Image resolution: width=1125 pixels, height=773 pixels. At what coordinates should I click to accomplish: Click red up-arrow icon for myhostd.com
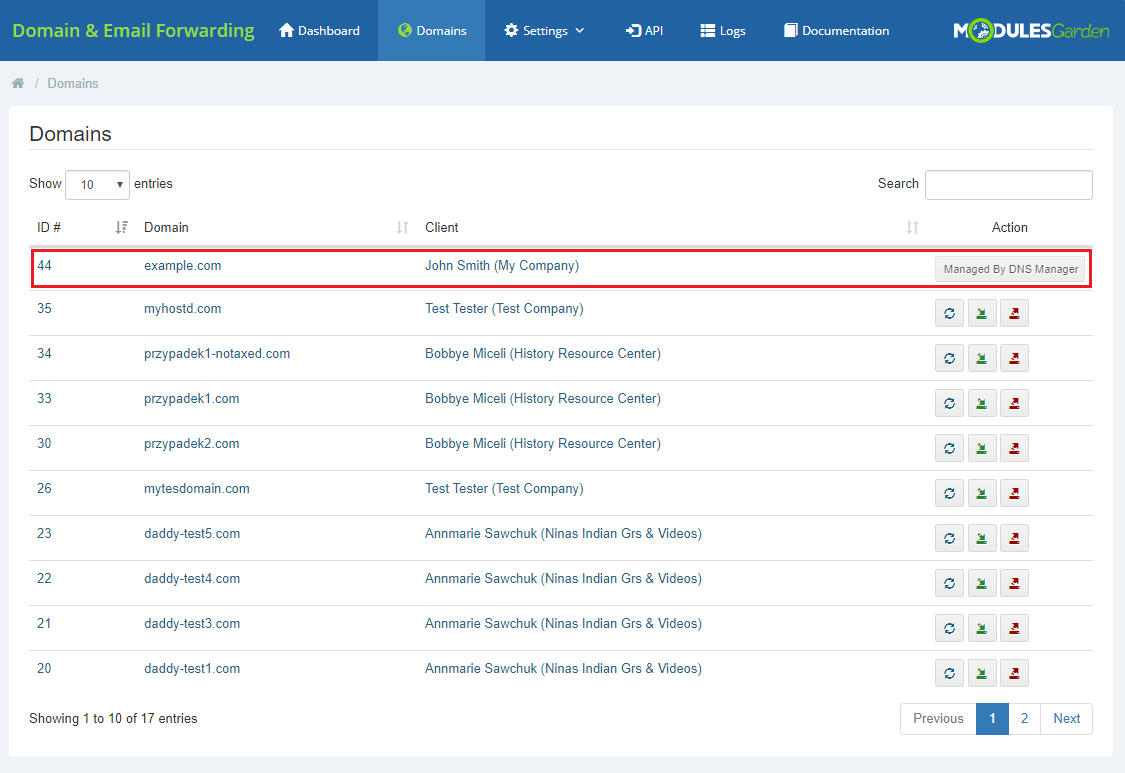[1014, 313]
